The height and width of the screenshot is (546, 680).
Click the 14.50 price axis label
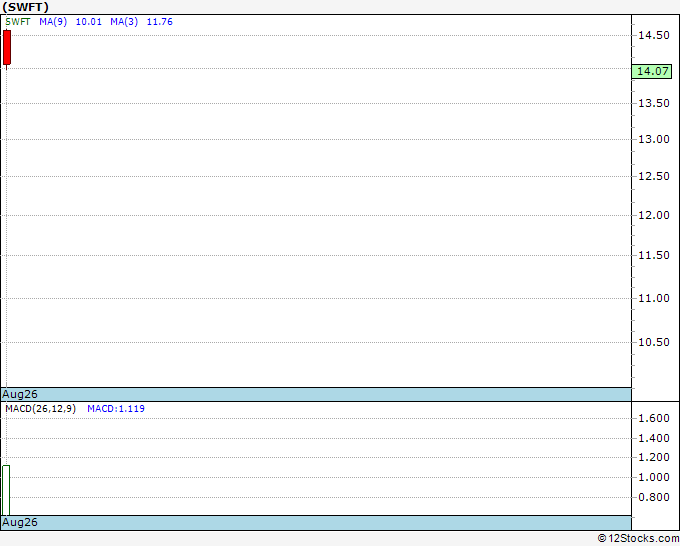pyautogui.click(x=654, y=36)
